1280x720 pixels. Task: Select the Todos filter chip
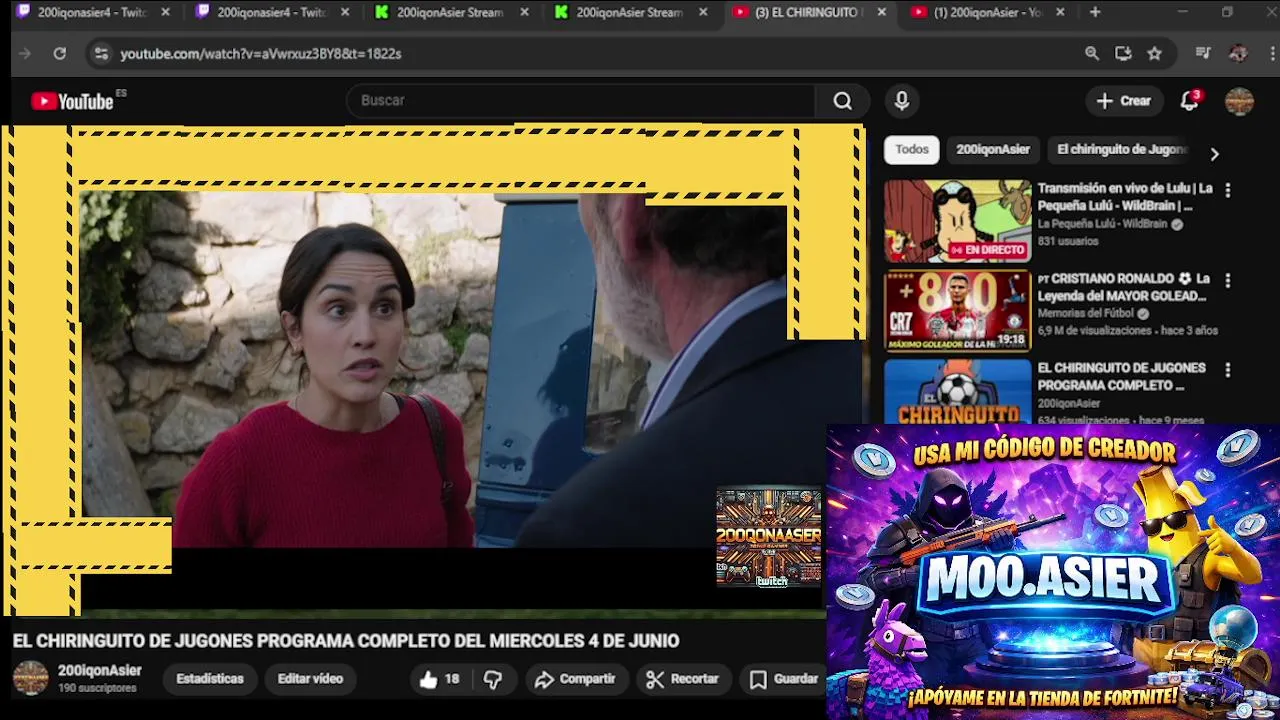coord(912,149)
